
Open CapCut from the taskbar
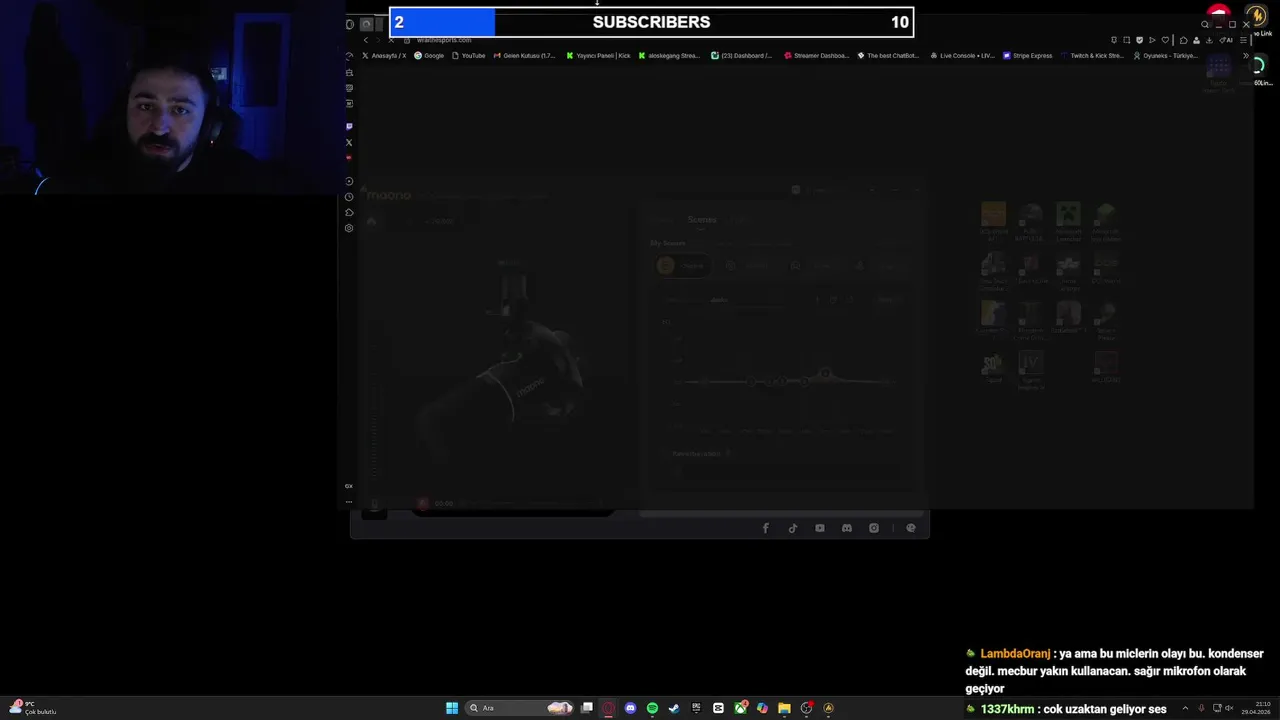pyautogui.click(x=718, y=708)
